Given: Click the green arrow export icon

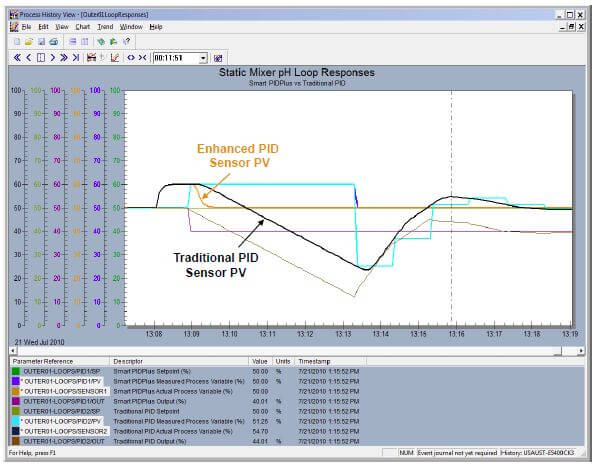Looking at the screenshot, I should (113, 42).
